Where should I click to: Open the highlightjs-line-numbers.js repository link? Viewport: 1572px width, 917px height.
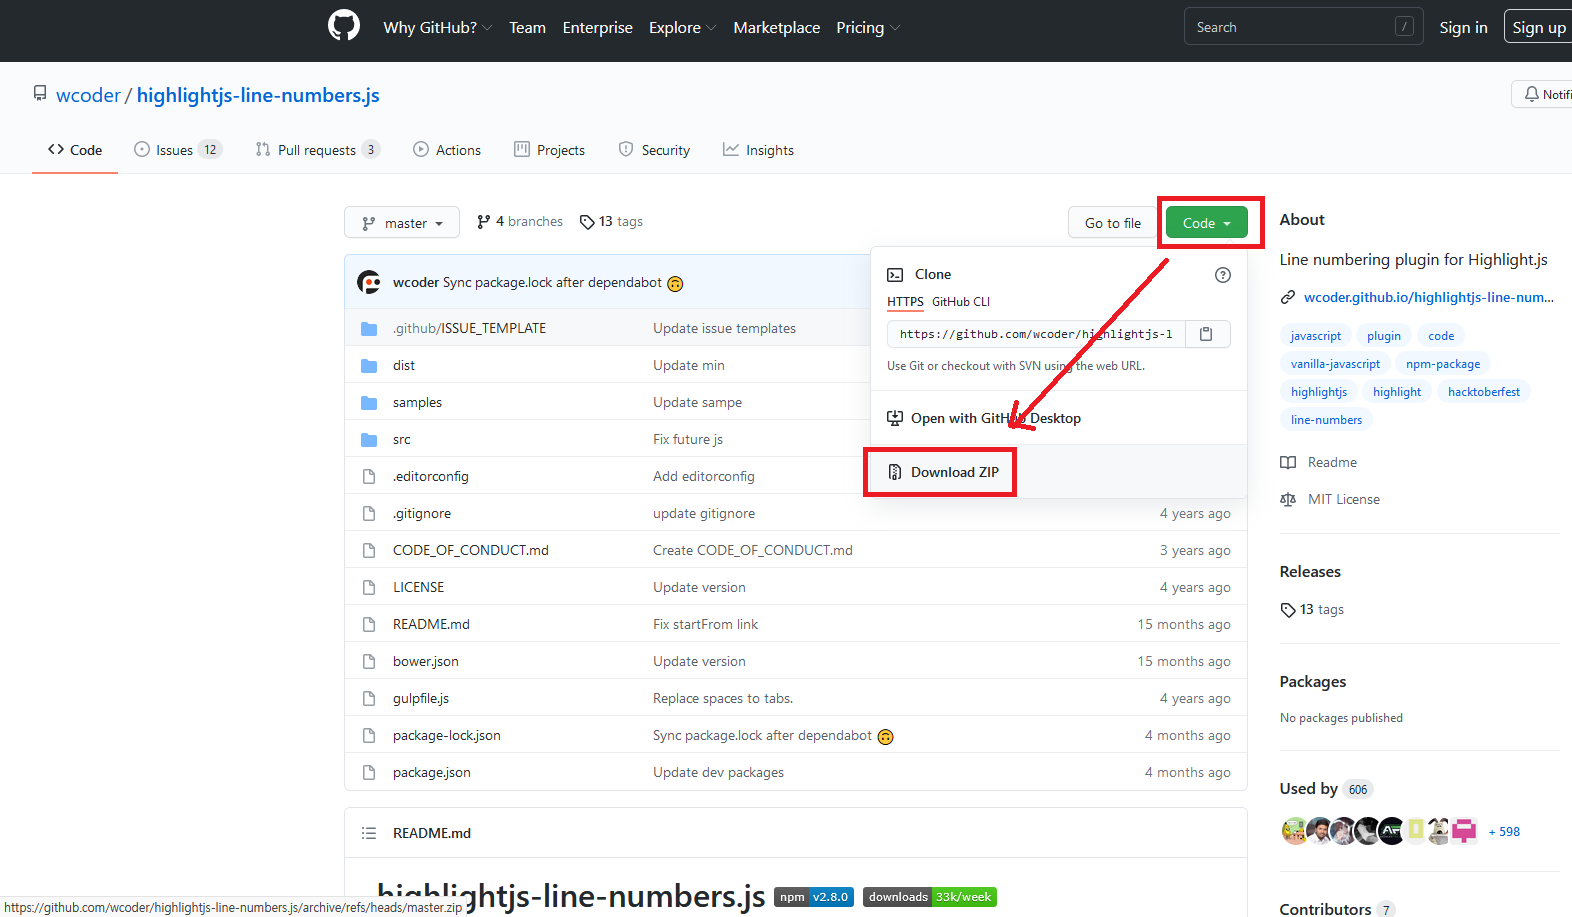pos(258,95)
